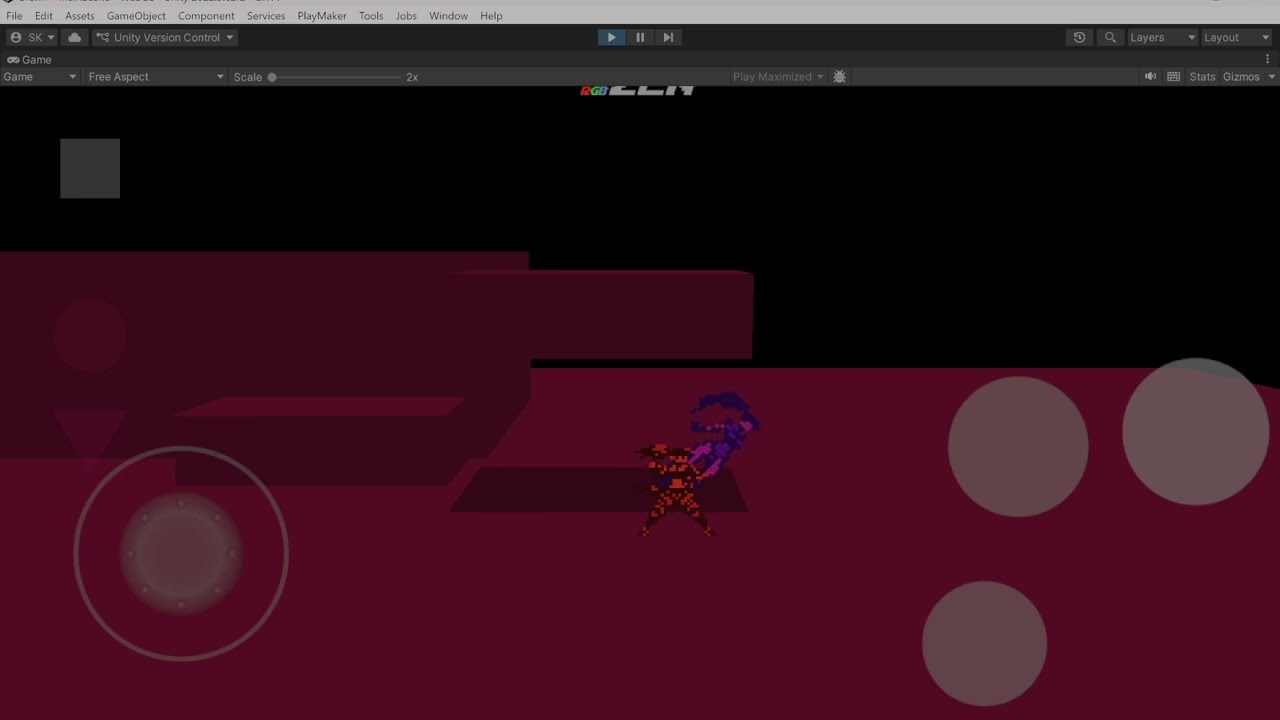Viewport: 1280px width, 720px height.
Task: Open the Assets menu
Action: (x=80, y=16)
